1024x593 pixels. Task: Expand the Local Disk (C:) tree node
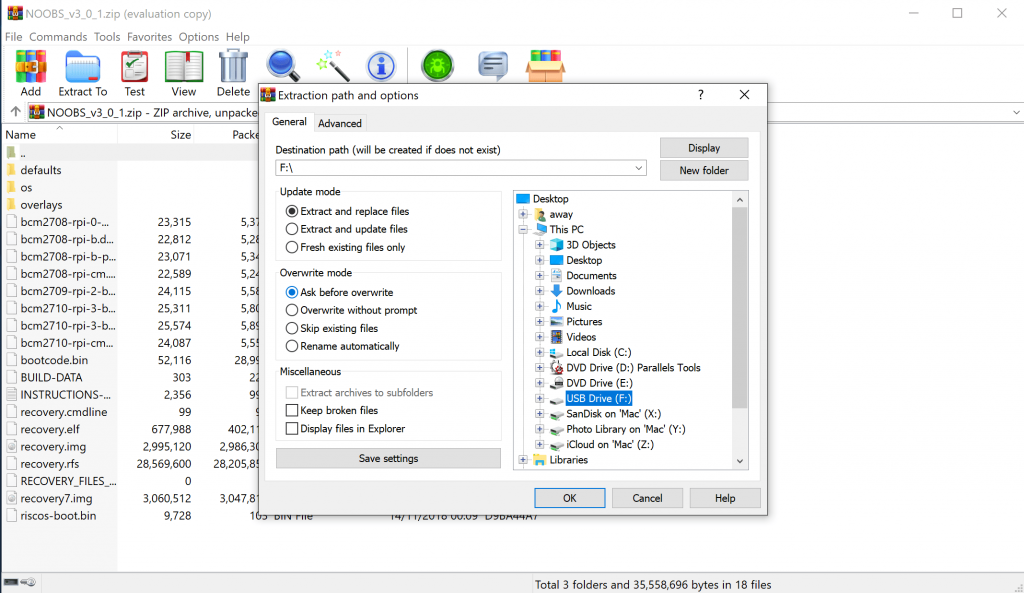[x=540, y=353]
